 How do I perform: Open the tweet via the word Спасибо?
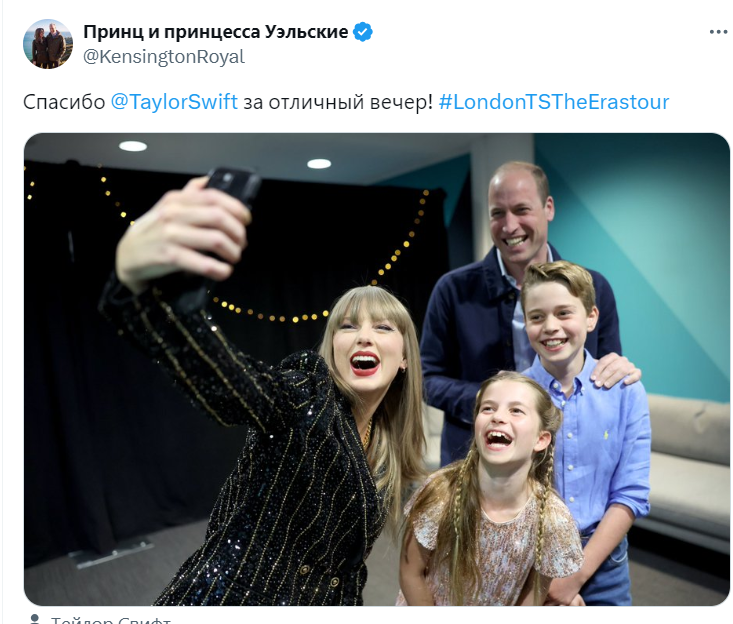click(x=64, y=102)
